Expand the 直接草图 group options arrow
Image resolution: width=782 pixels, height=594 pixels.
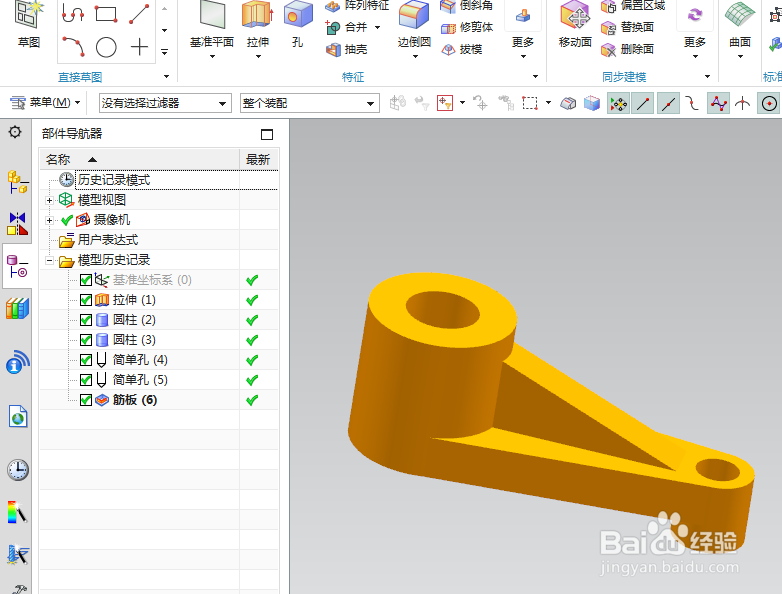pos(167,77)
